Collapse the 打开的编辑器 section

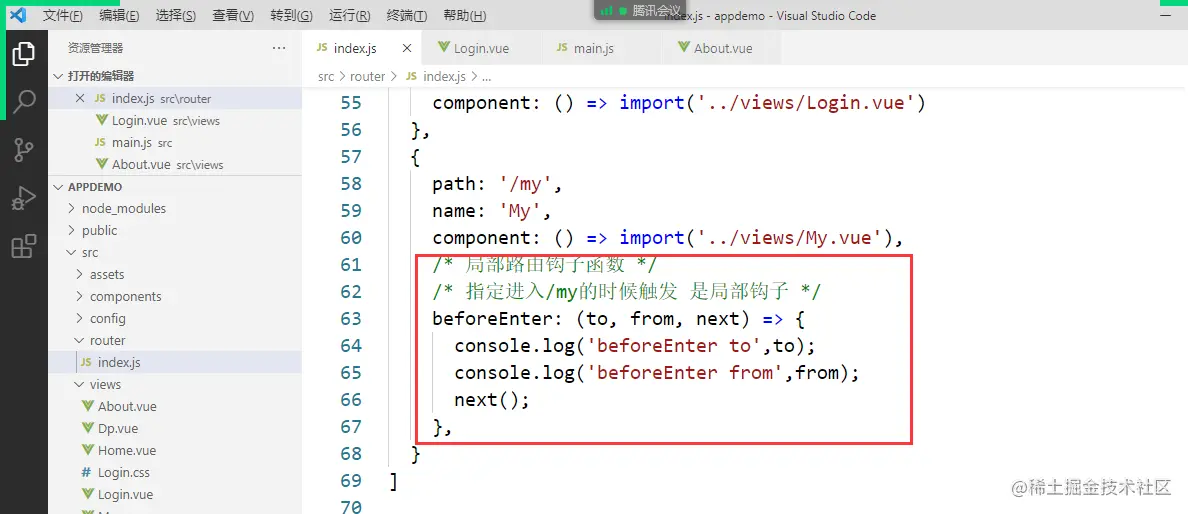click(x=175, y=76)
